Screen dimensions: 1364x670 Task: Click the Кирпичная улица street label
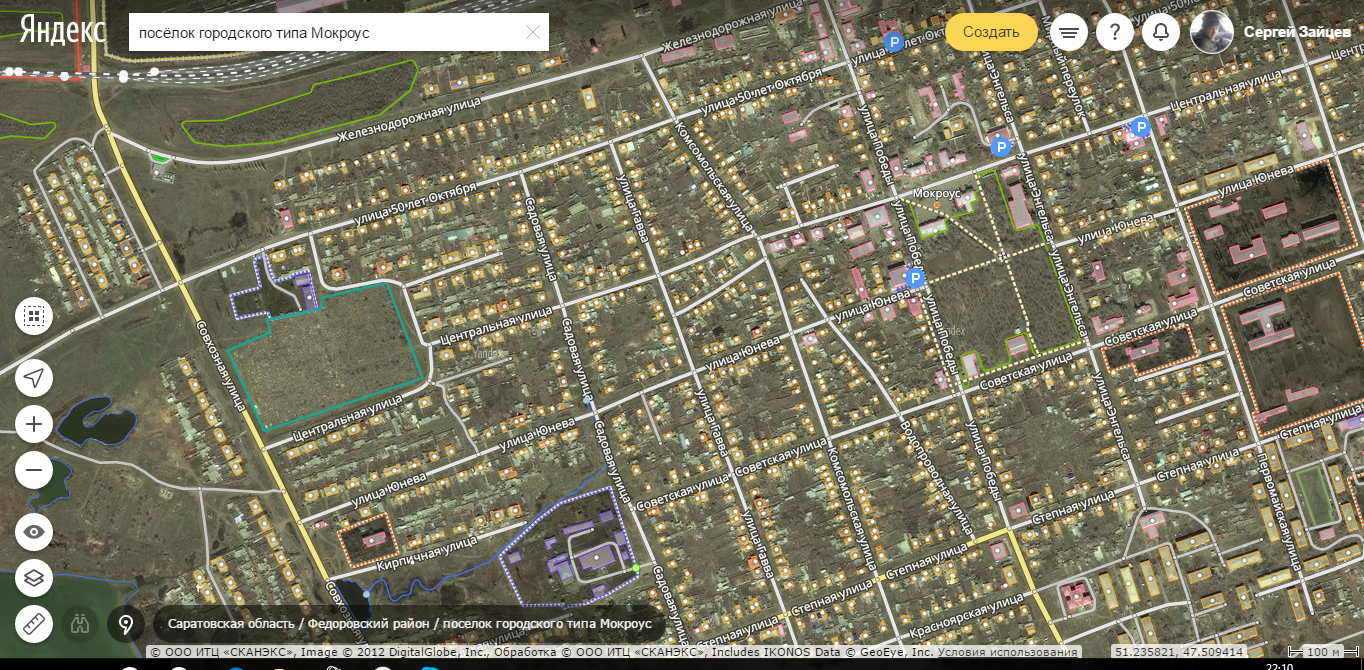coord(427,554)
